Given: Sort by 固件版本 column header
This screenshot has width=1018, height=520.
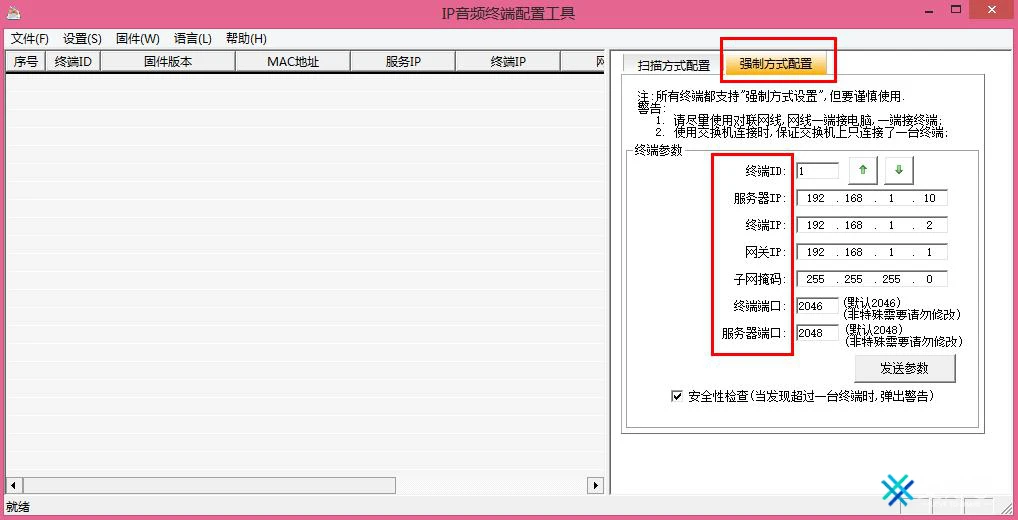Looking at the screenshot, I should tap(168, 62).
